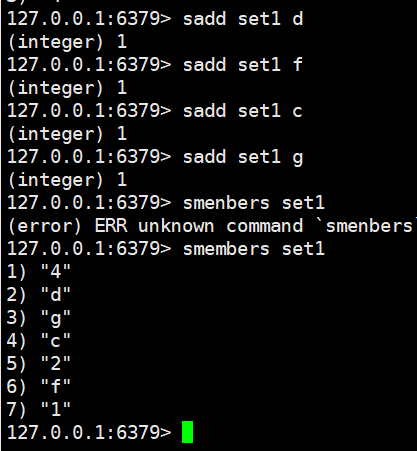Click the command 'sadd set1 f'

tap(243, 65)
